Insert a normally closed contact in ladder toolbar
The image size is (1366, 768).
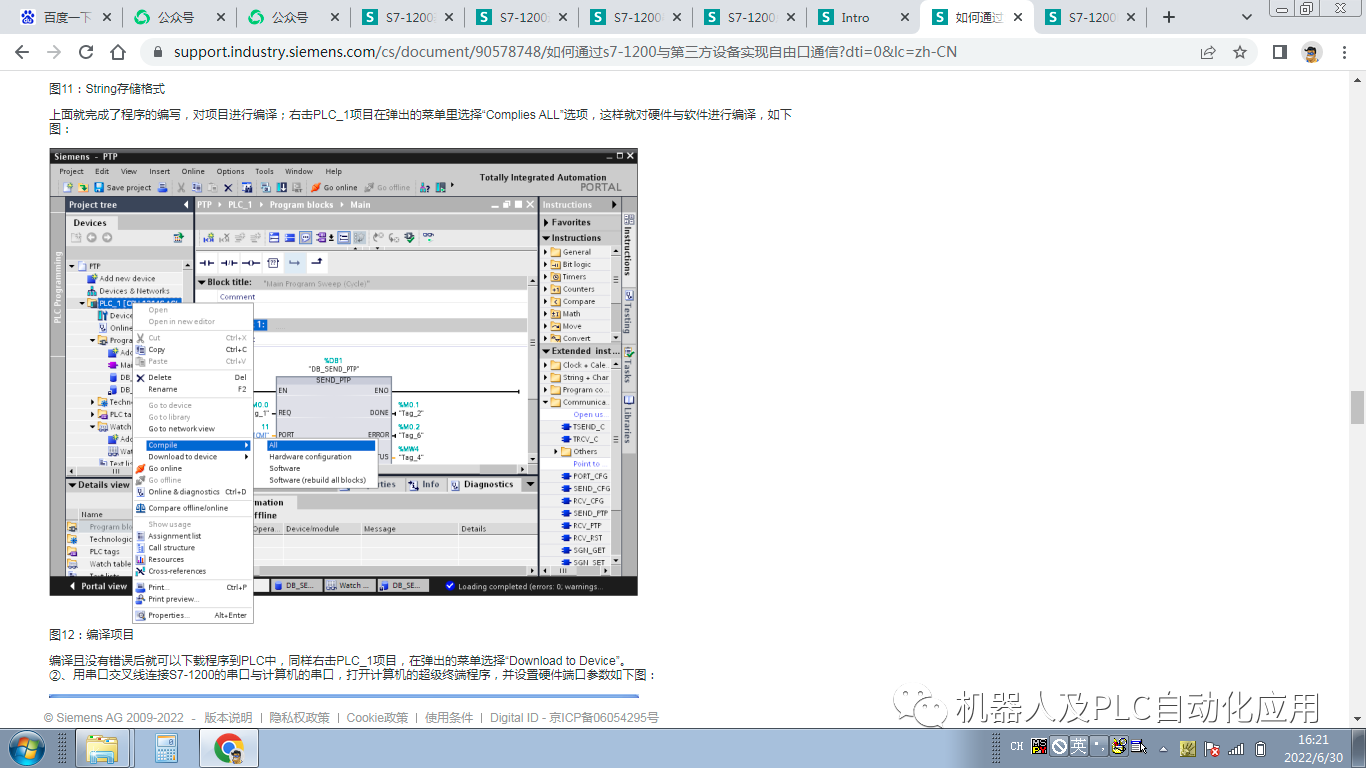[230, 263]
